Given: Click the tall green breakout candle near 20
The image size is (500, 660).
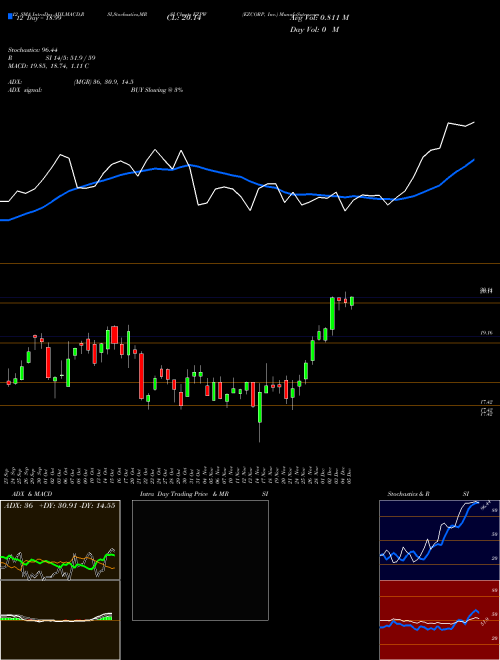Looking at the screenshot, I should 332,314.
